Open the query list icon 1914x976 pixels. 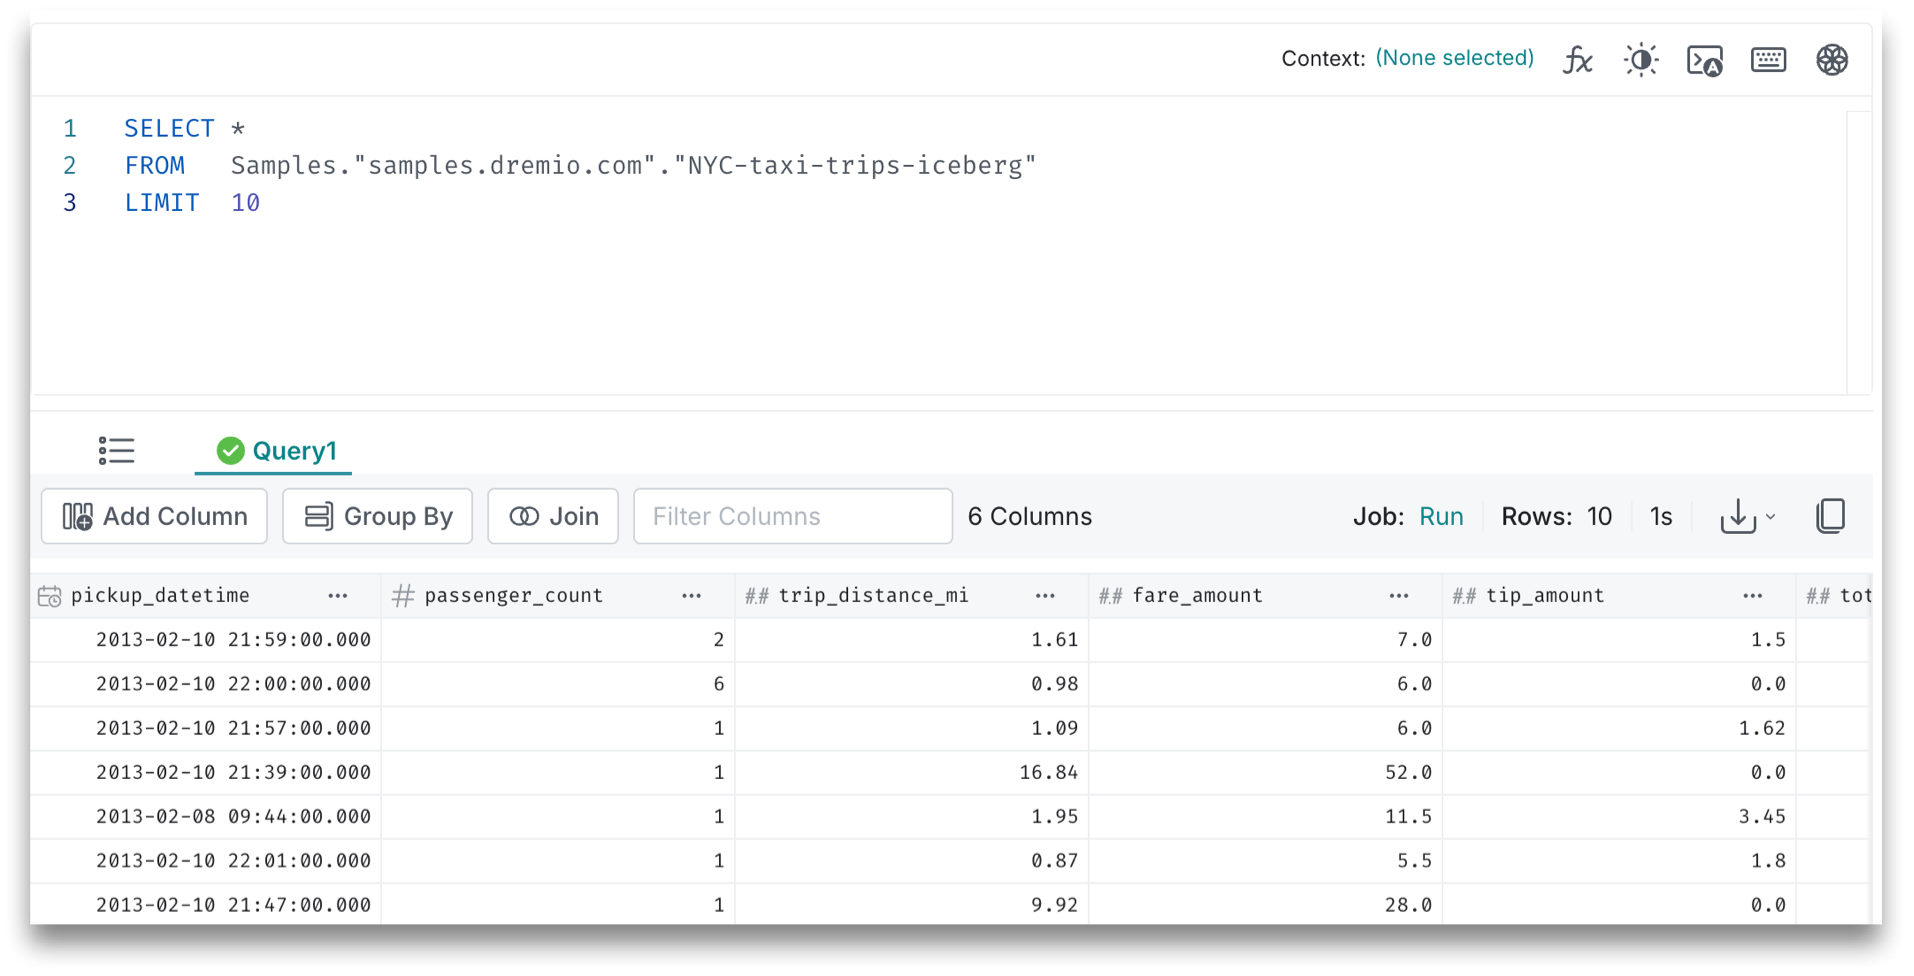coord(116,451)
